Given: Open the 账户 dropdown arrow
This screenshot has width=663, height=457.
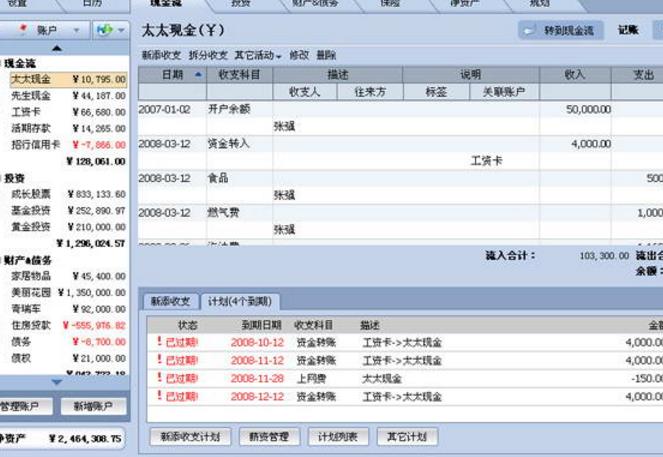Looking at the screenshot, I should click(x=77, y=30).
